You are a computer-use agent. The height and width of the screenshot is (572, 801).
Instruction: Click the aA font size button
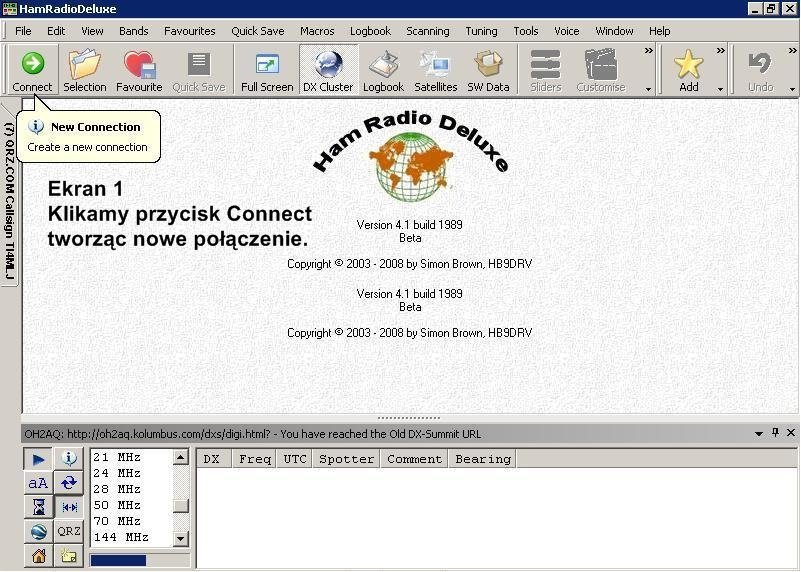pyautogui.click(x=38, y=483)
